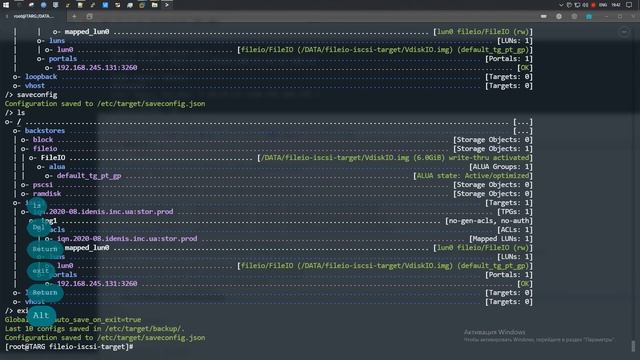Image resolution: width=640 pixels, height=360 pixels.
Task: Click the top 'vhost' tree entry
Action: (x=35, y=86)
